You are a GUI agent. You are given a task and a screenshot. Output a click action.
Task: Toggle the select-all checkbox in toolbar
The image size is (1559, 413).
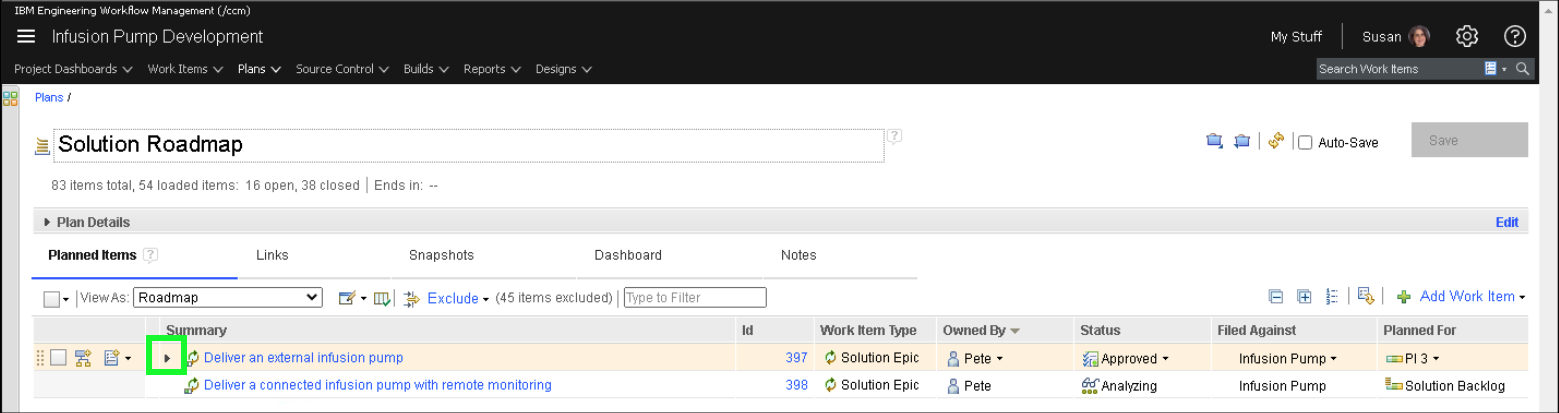click(x=51, y=298)
